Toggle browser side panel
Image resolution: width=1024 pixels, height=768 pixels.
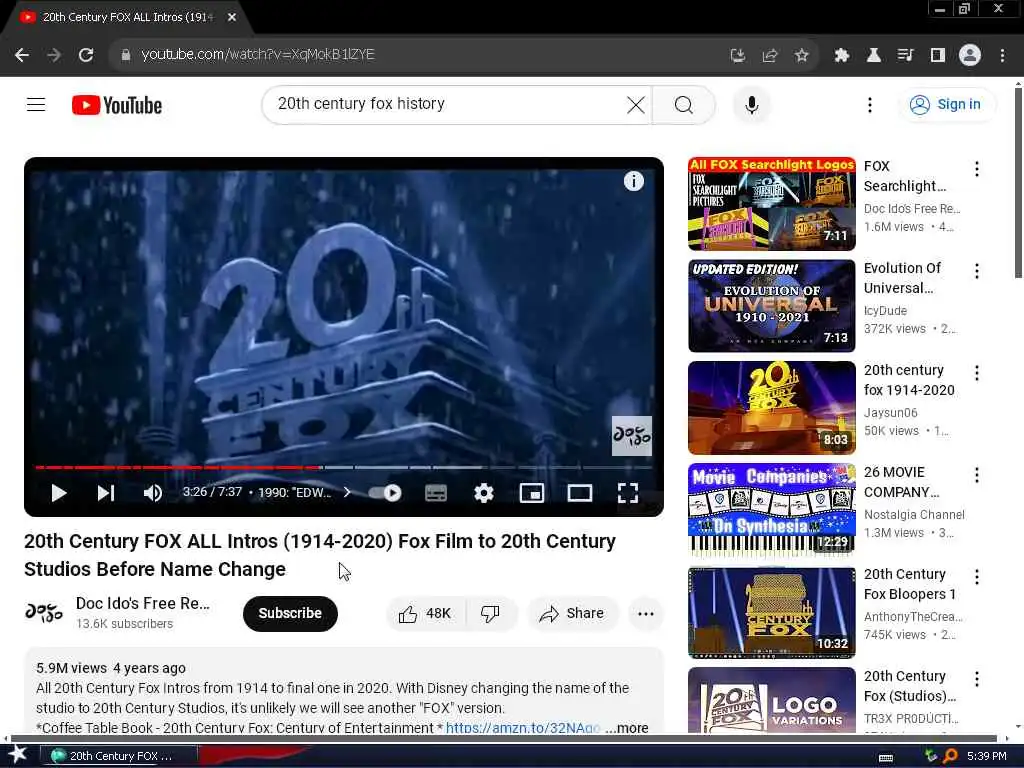tap(938, 56)
